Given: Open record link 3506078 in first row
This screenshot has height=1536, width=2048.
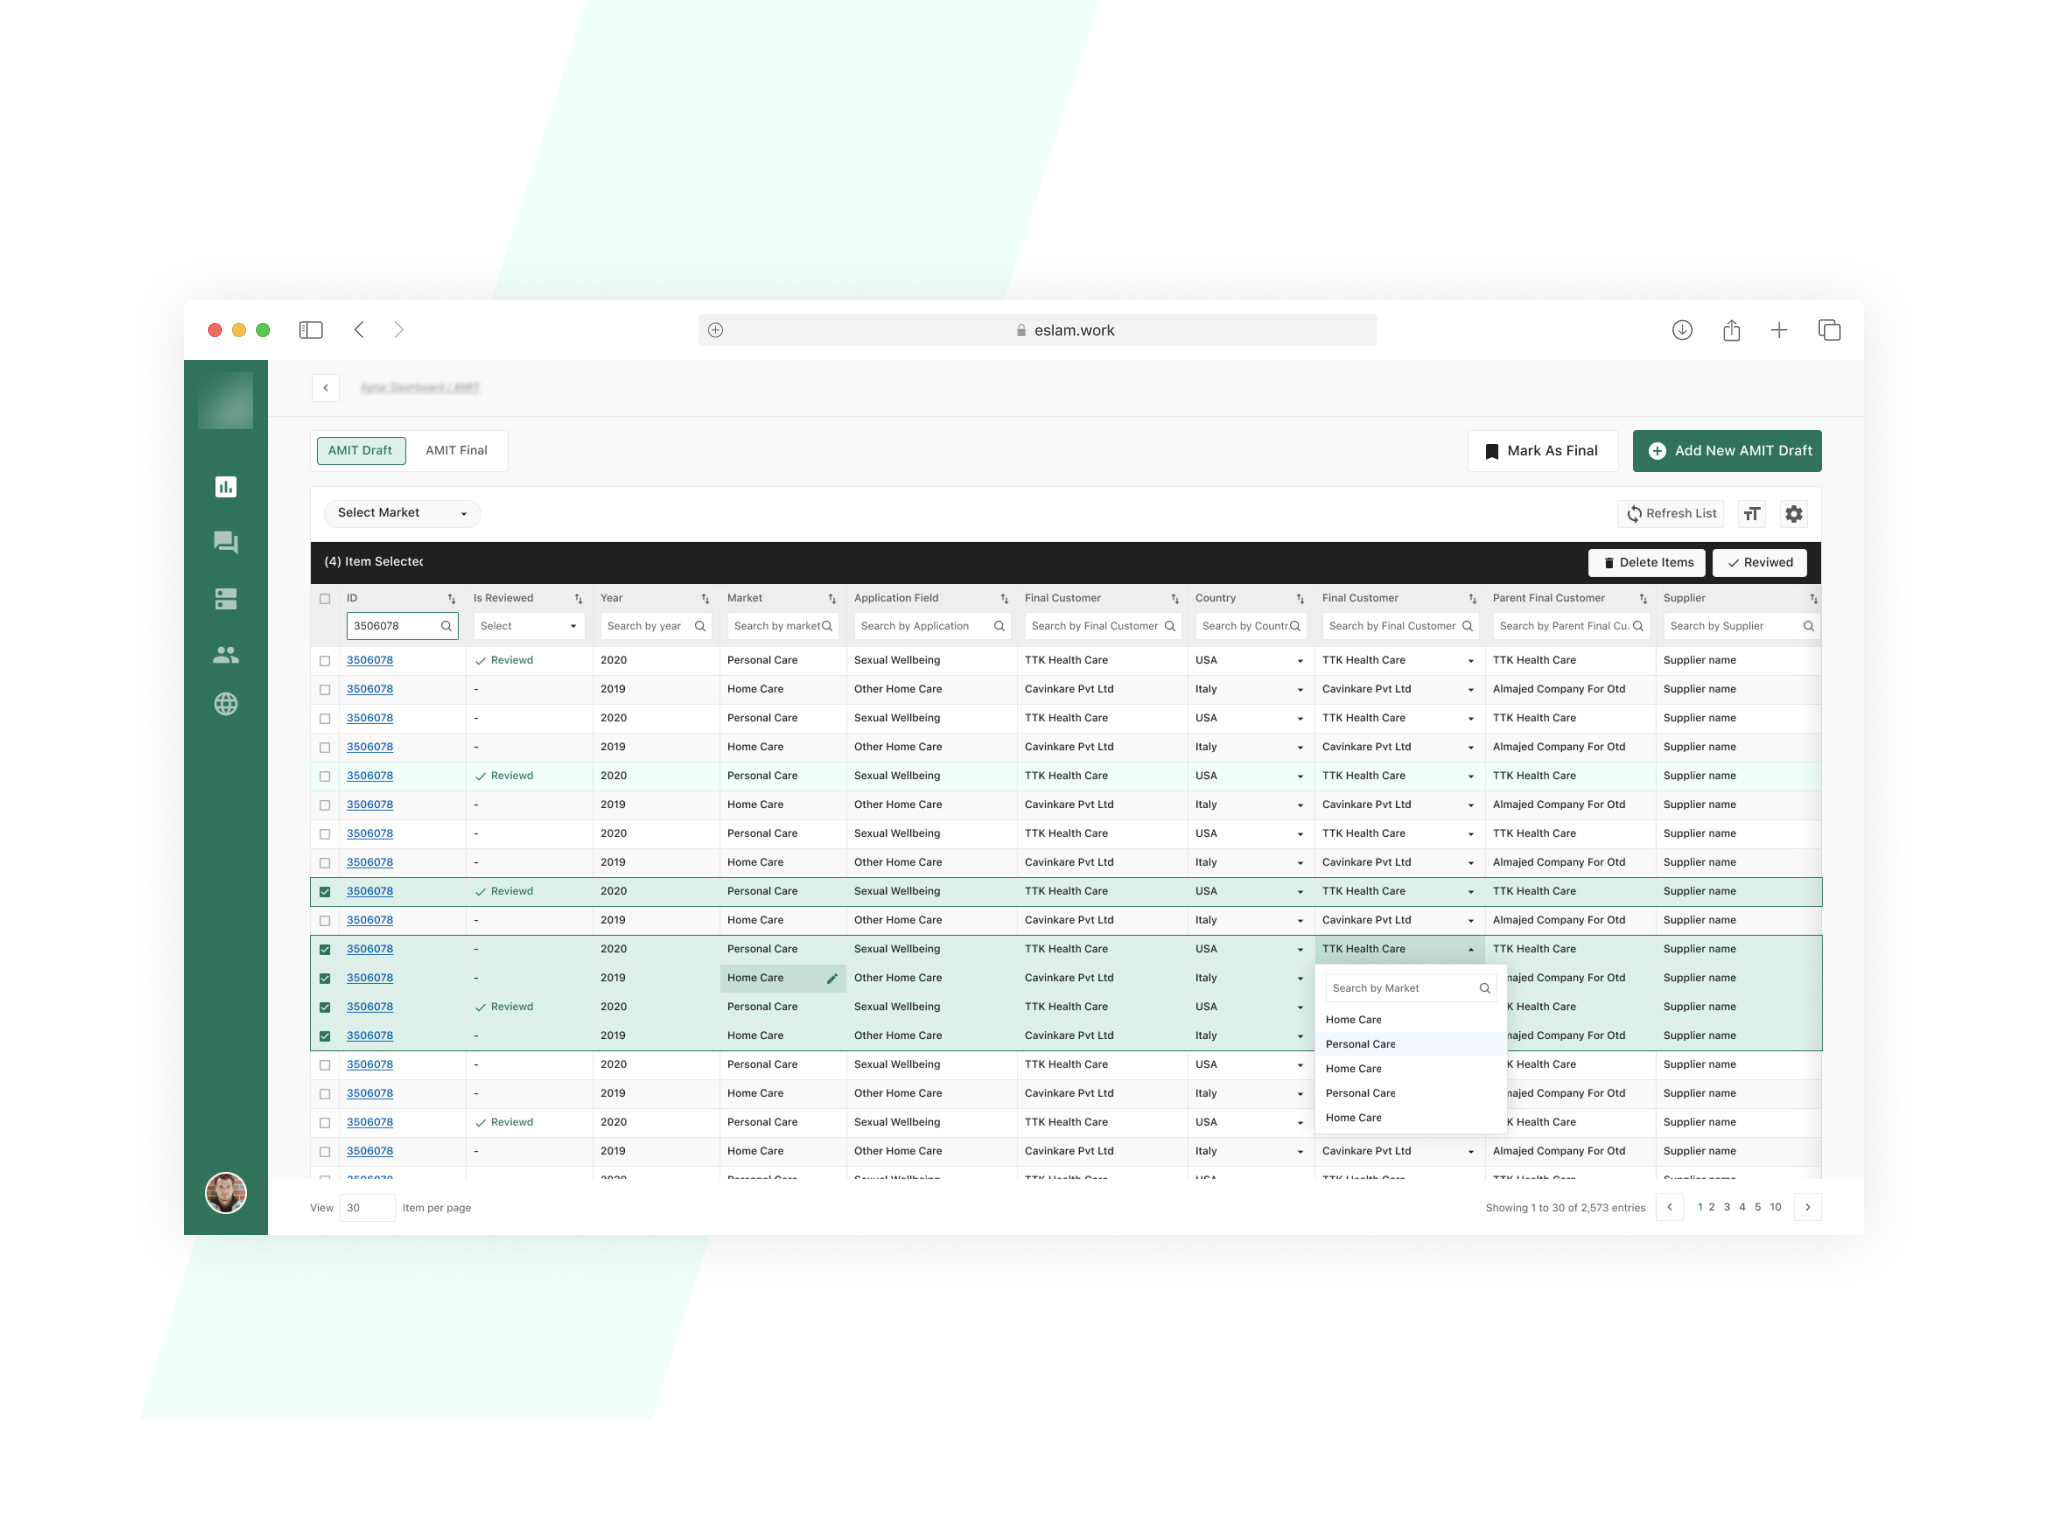Looking at the screenshot, I should [369, 660].
